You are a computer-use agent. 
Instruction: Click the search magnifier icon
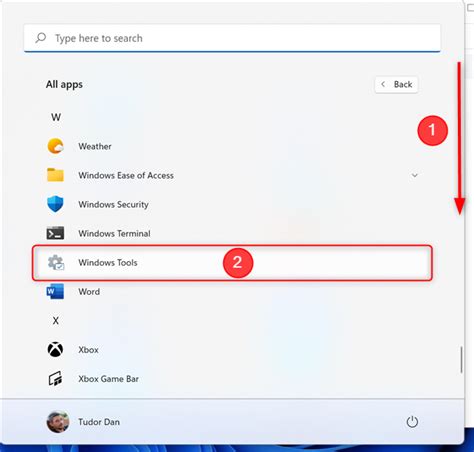[x=41, y=38]
